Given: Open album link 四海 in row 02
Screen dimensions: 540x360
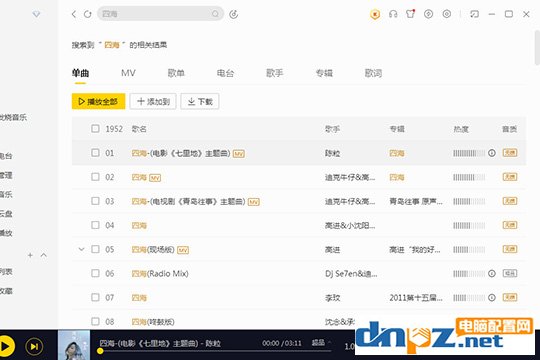Looking at the screenshot, I should pos(397,177).
